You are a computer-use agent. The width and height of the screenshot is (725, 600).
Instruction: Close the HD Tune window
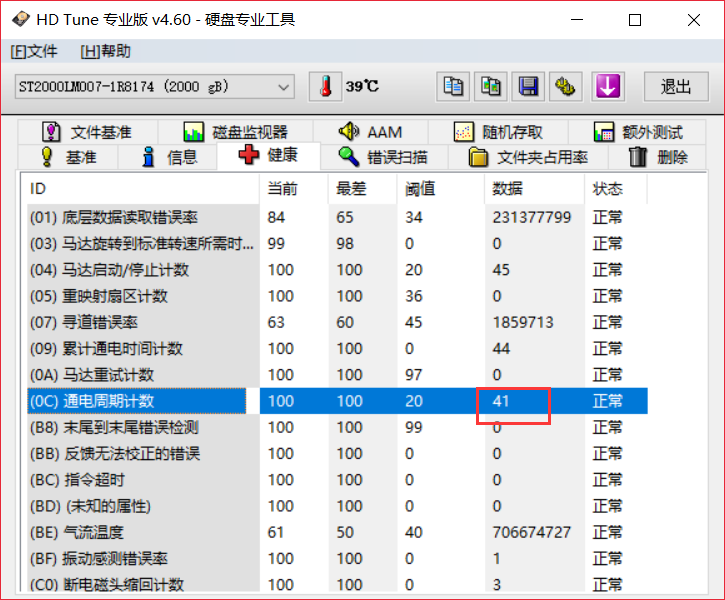point(694,20)
